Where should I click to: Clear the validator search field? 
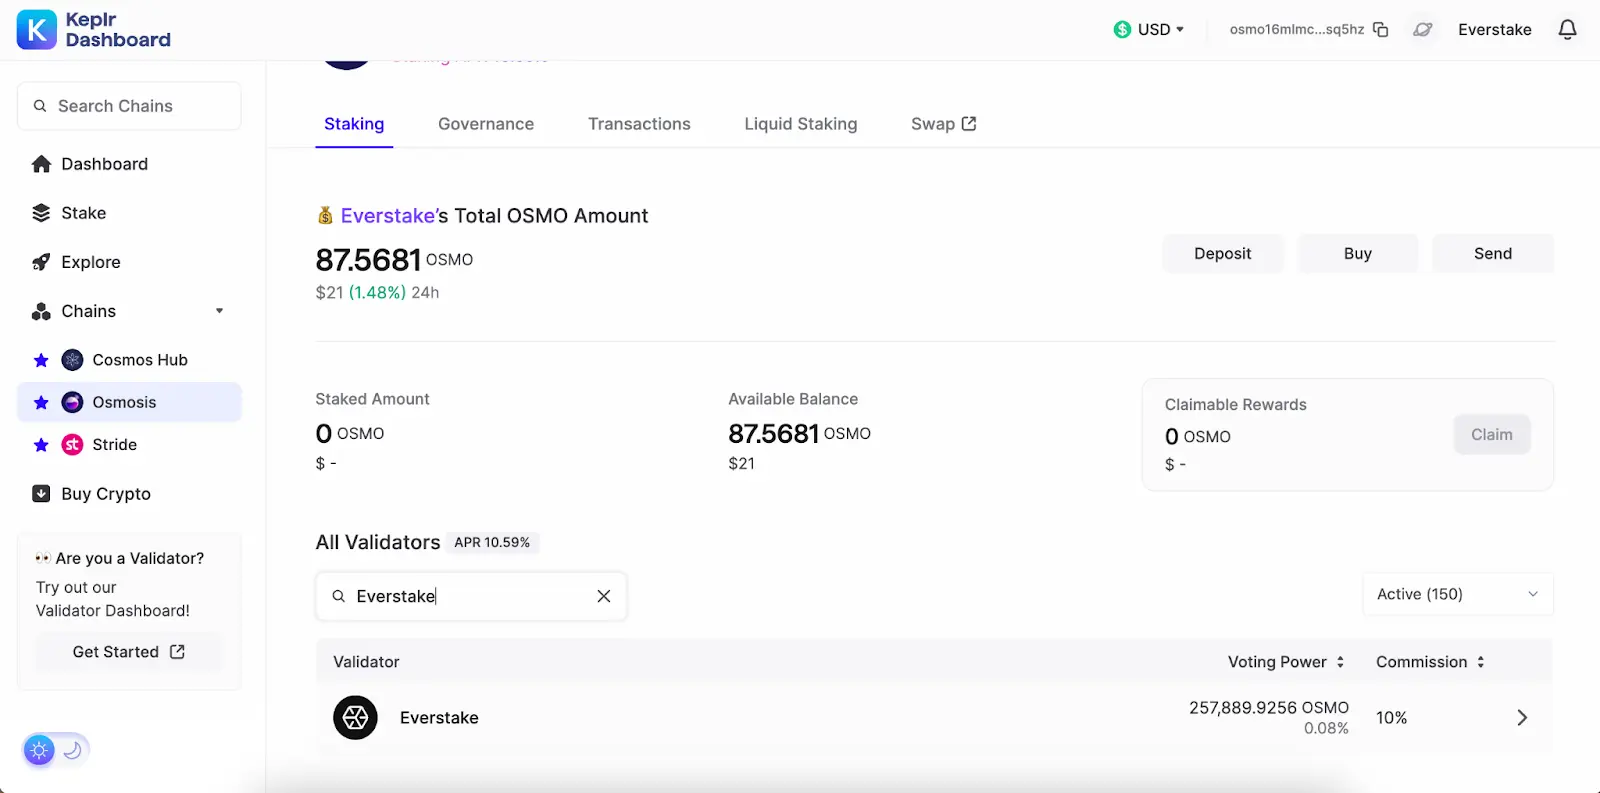click(604, 596)
